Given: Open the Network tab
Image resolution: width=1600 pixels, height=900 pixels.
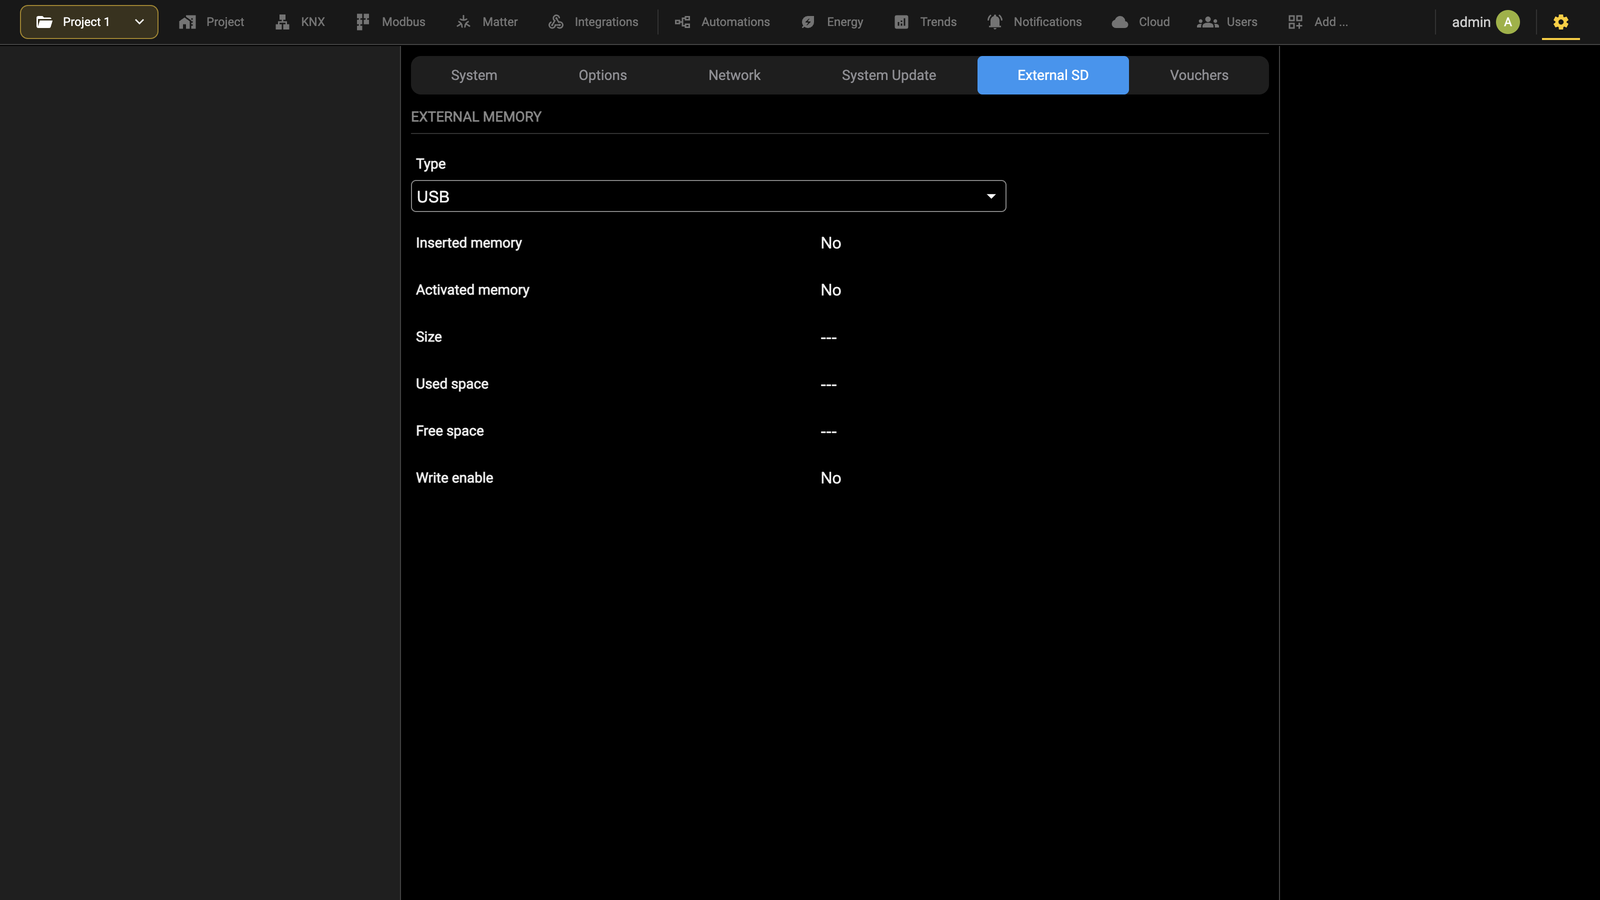Looking at the screenshot, I should click(x=734, y=75).
